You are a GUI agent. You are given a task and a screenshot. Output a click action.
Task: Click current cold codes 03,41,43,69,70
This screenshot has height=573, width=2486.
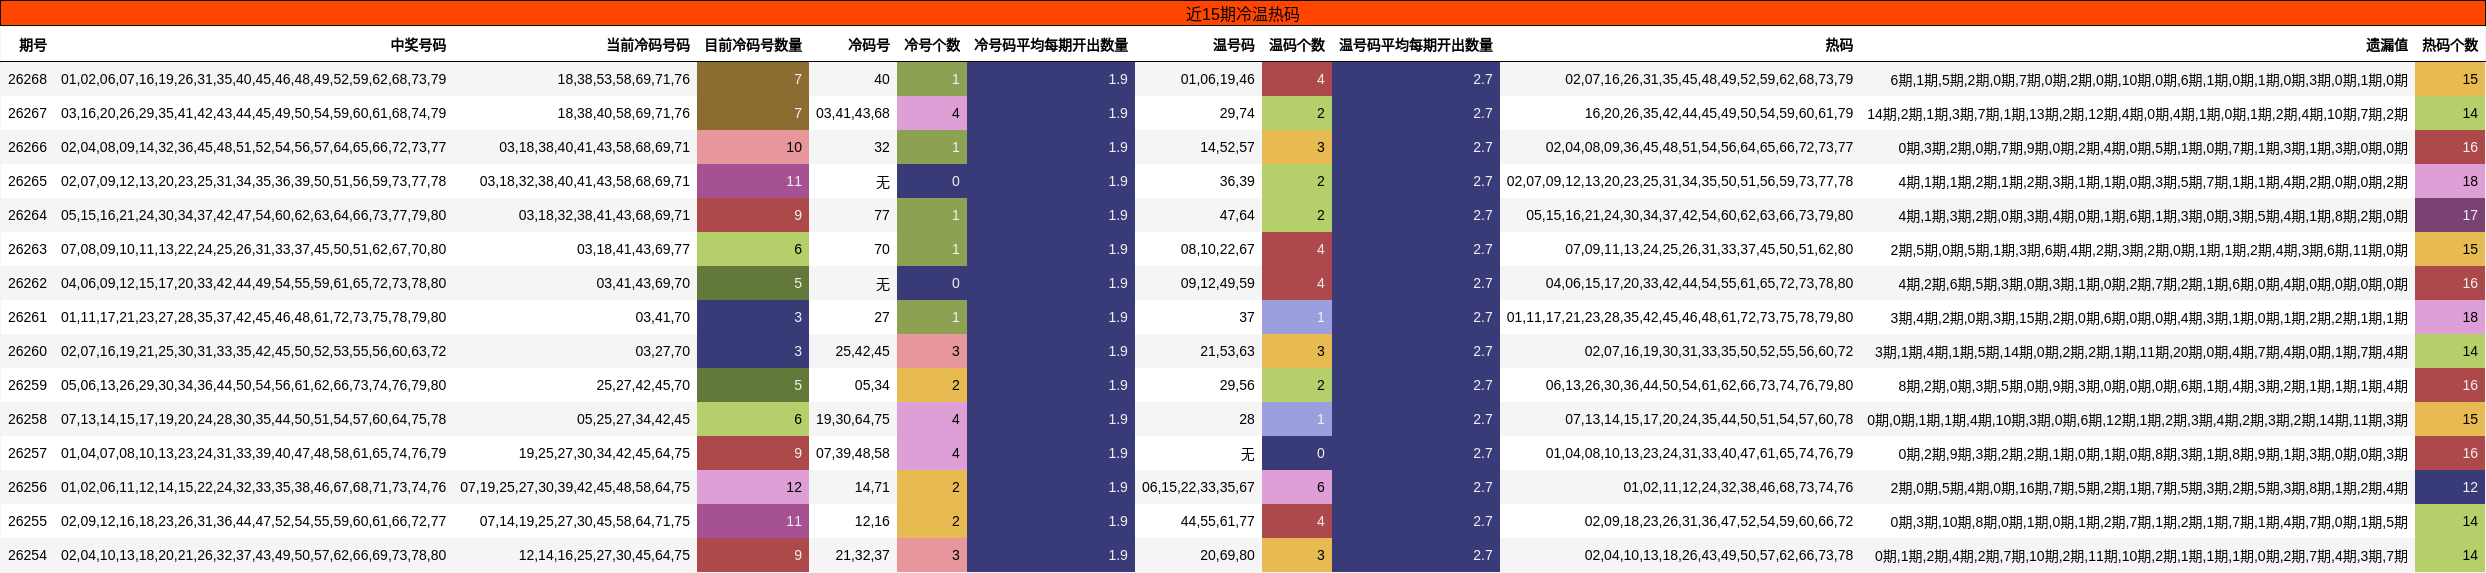point(643,283)
